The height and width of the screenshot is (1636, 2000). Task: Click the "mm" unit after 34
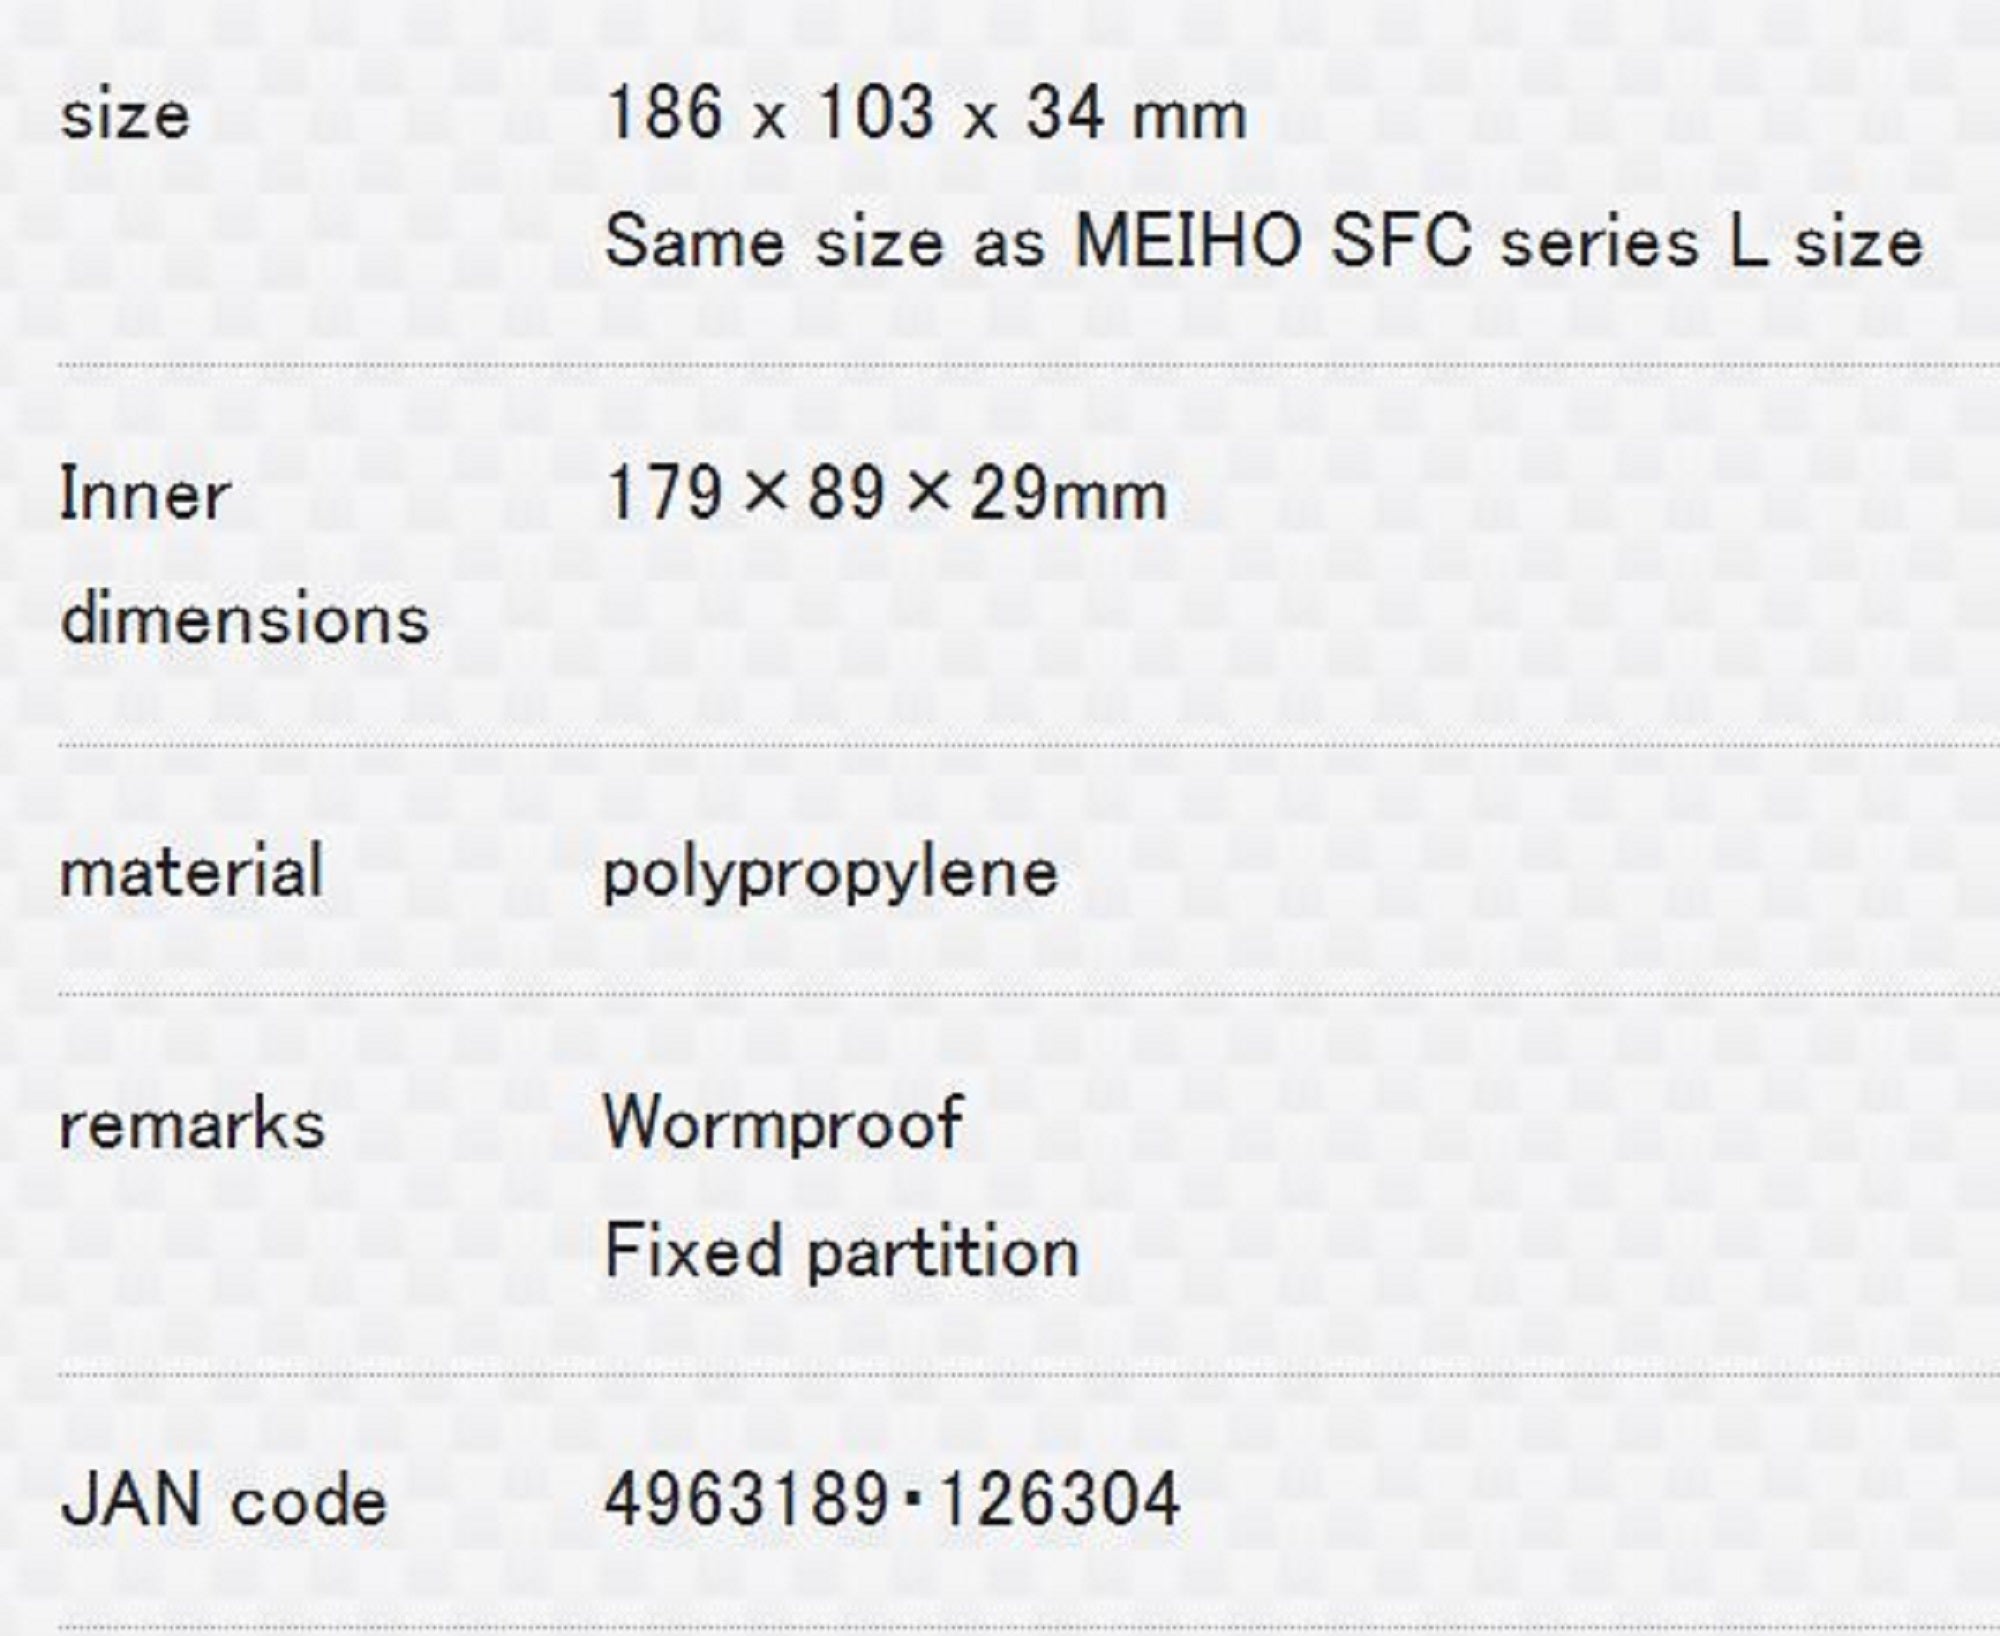tap(1188, 116)
